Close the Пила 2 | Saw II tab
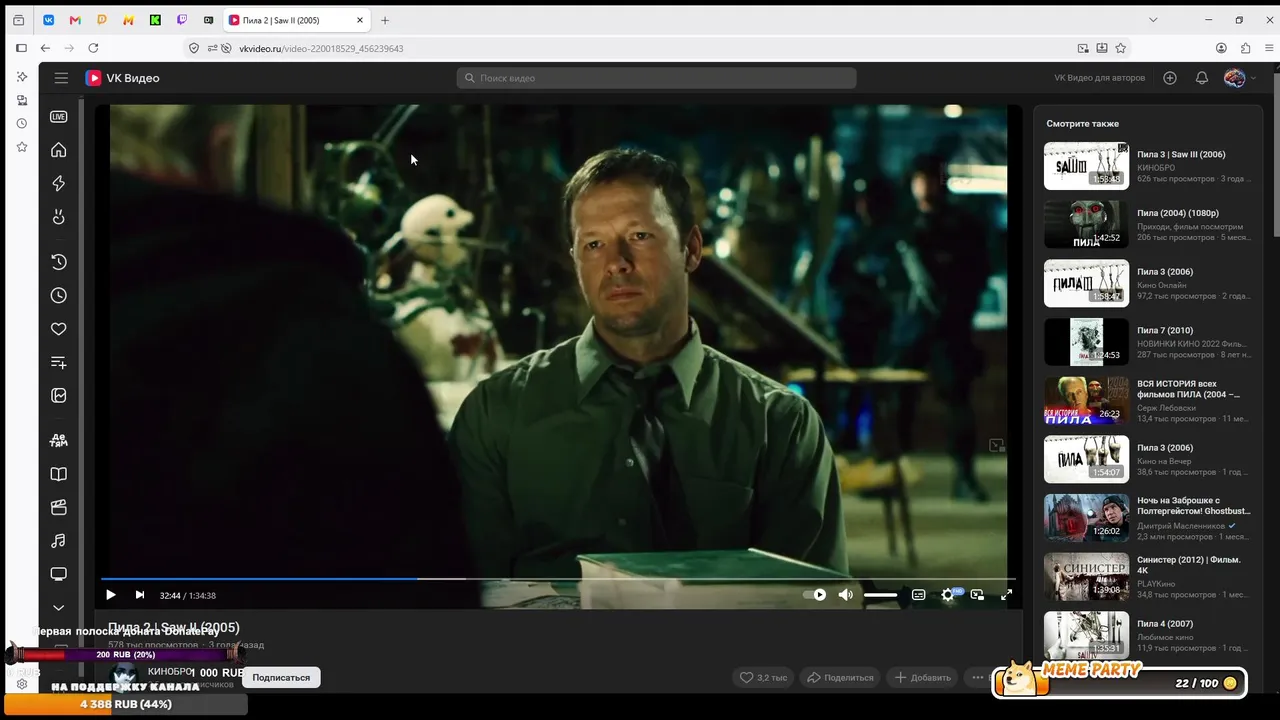Viewport: 1280px width, 720px height. (x=360, y=20)
